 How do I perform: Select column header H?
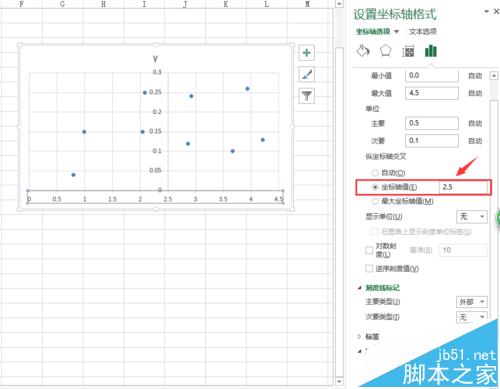[x=103, y=4]
